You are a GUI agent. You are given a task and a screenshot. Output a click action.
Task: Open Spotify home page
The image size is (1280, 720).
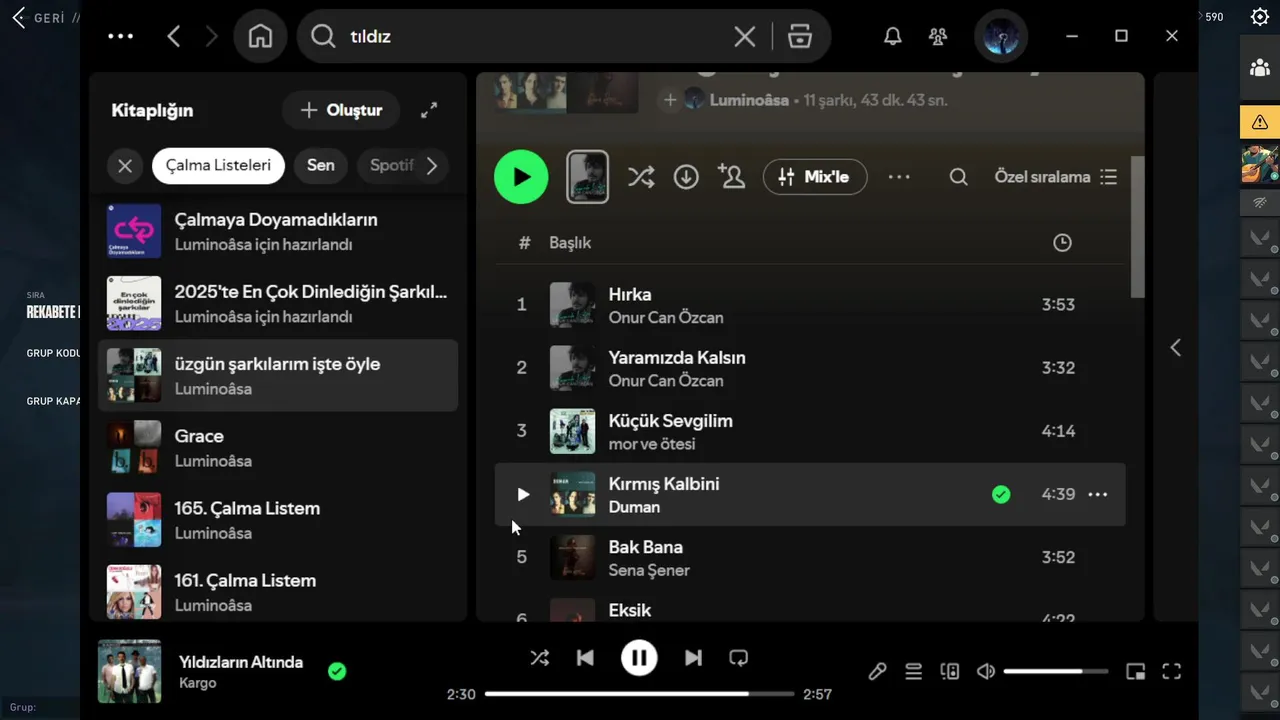click(260, 36)
